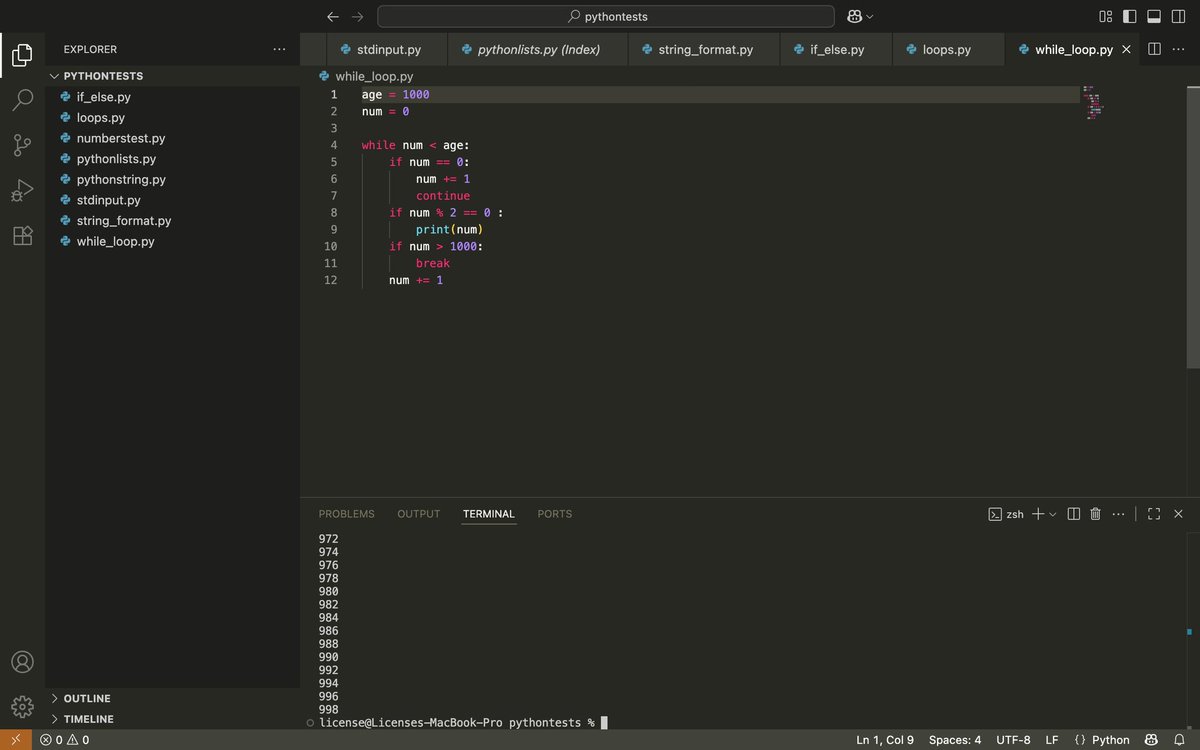Screen dimensions: 1200x750
Task: Go back with the left arrow
Action: click(333, 16)
